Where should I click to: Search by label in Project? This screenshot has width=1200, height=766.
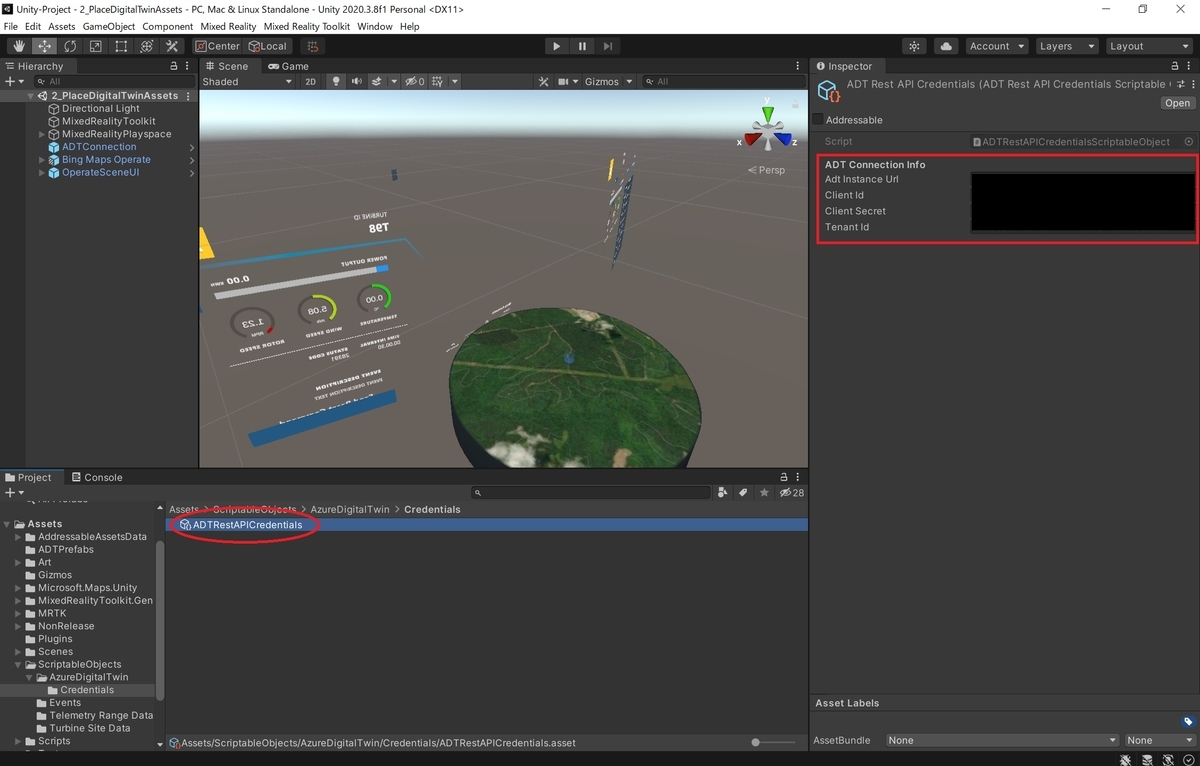[743, 493]
